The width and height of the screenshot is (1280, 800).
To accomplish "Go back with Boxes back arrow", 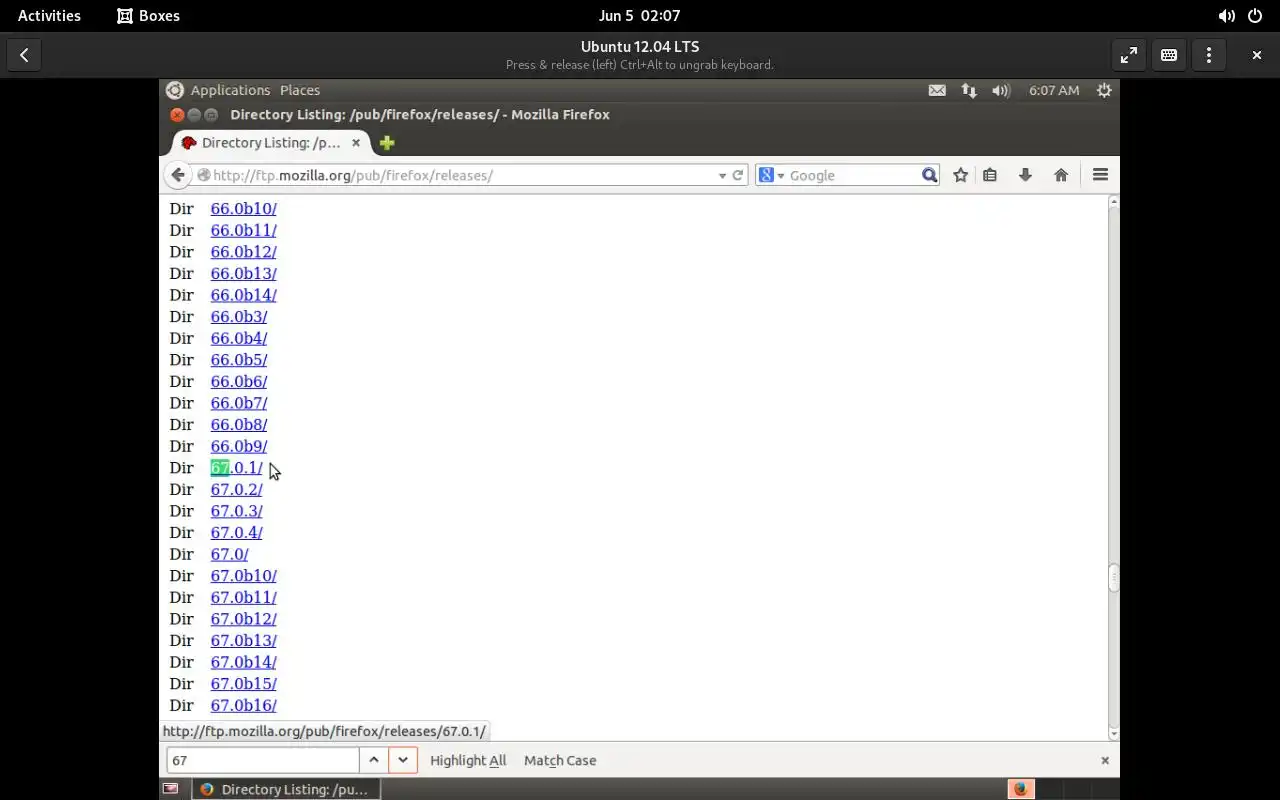I will click(x=24, y=55).
